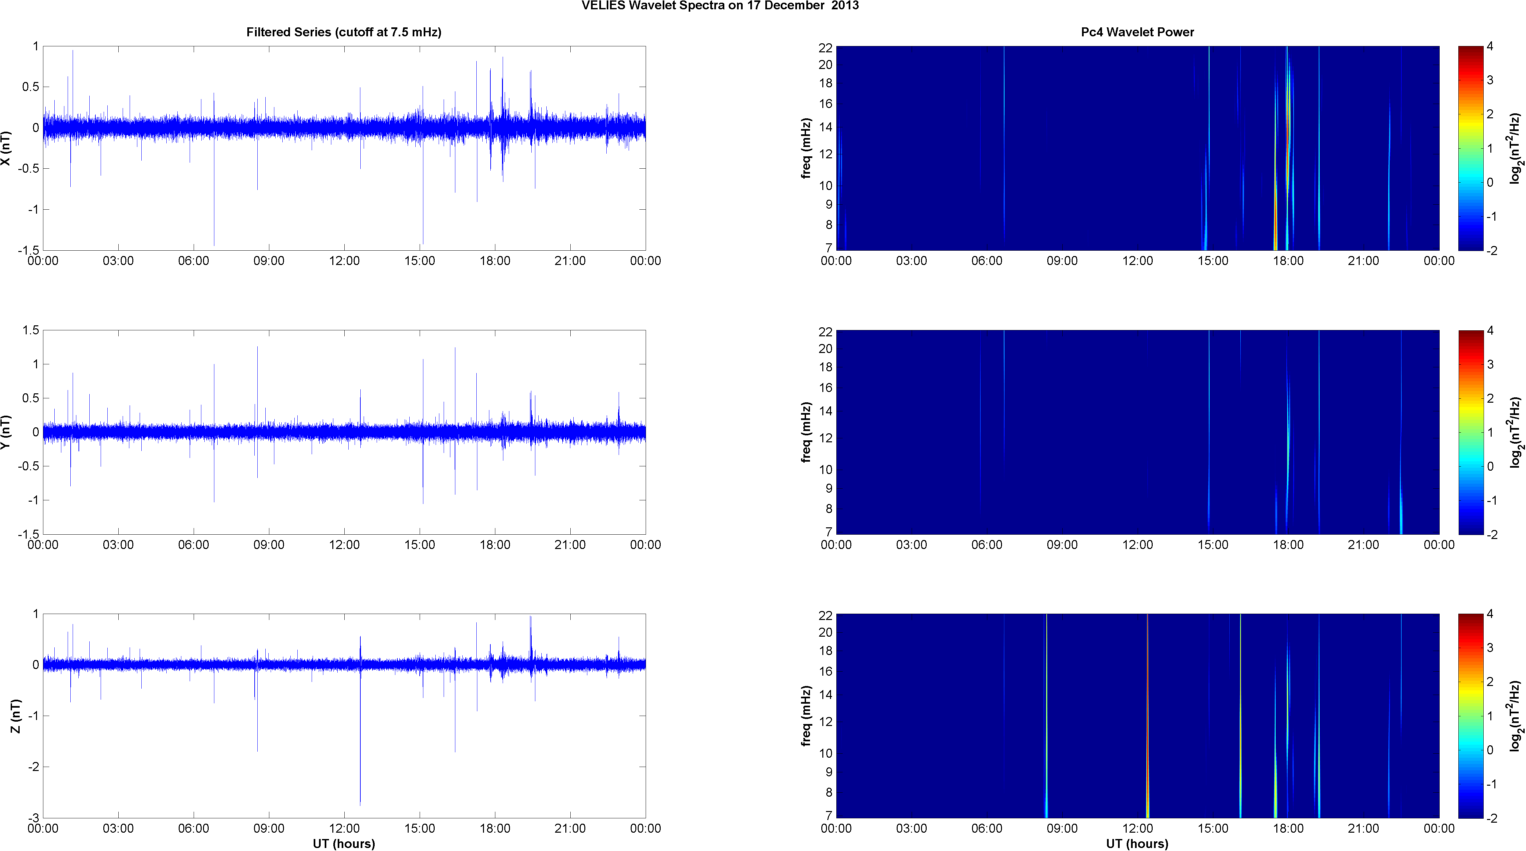Click the "4" tick on the top colorbar
The width and height of the screenshot is (1526, 851).
(1490, 47)
